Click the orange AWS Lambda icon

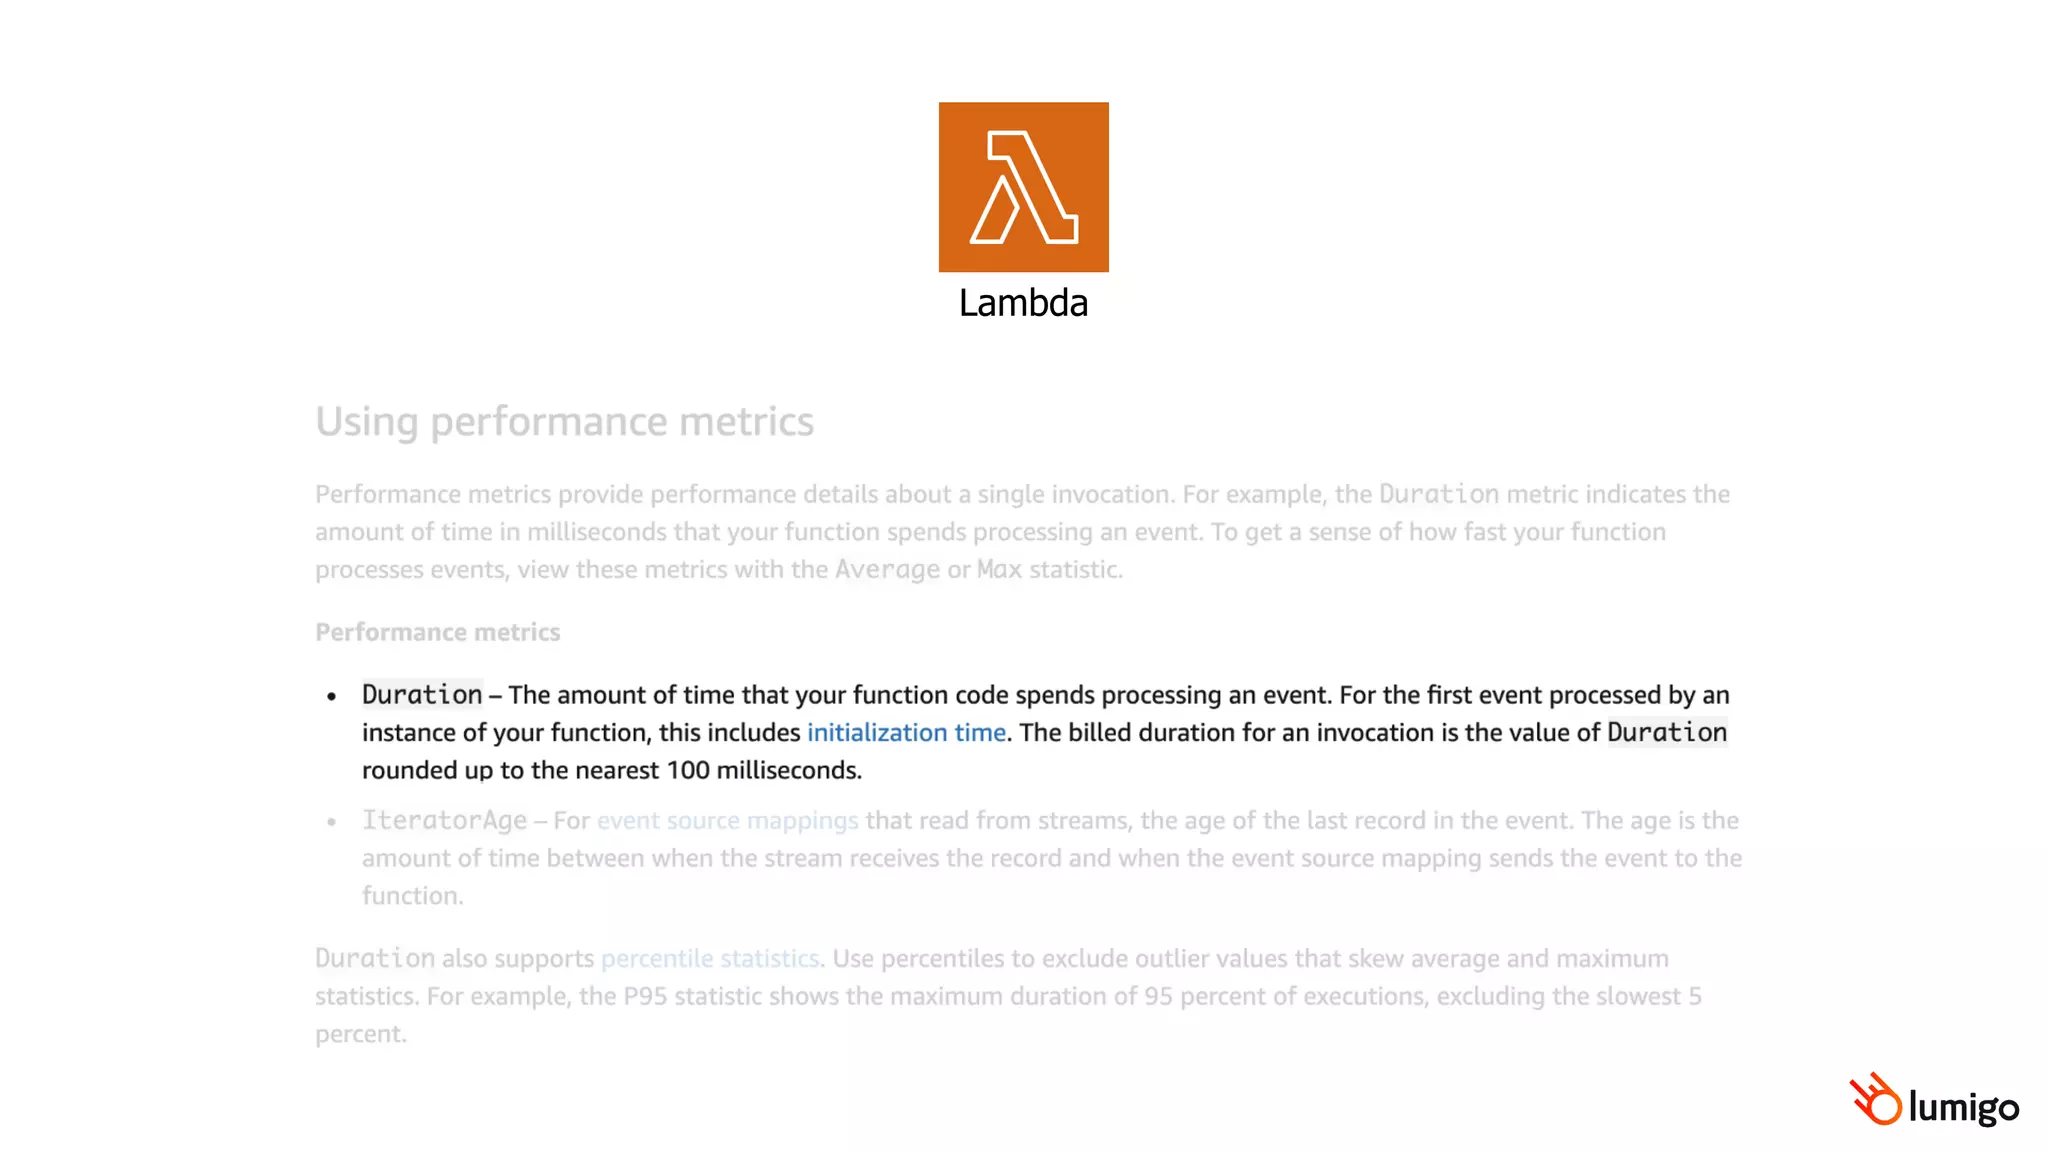coord(1023,187)
